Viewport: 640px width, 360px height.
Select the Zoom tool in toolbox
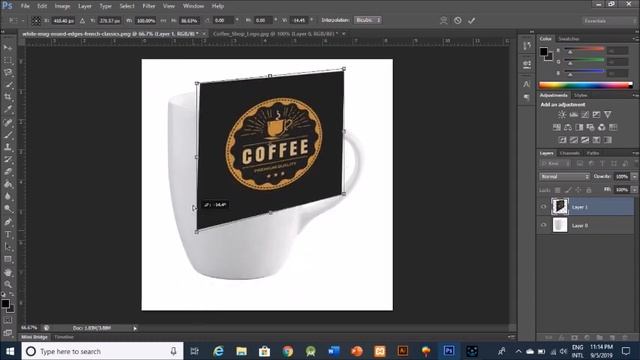pos(8,284)
